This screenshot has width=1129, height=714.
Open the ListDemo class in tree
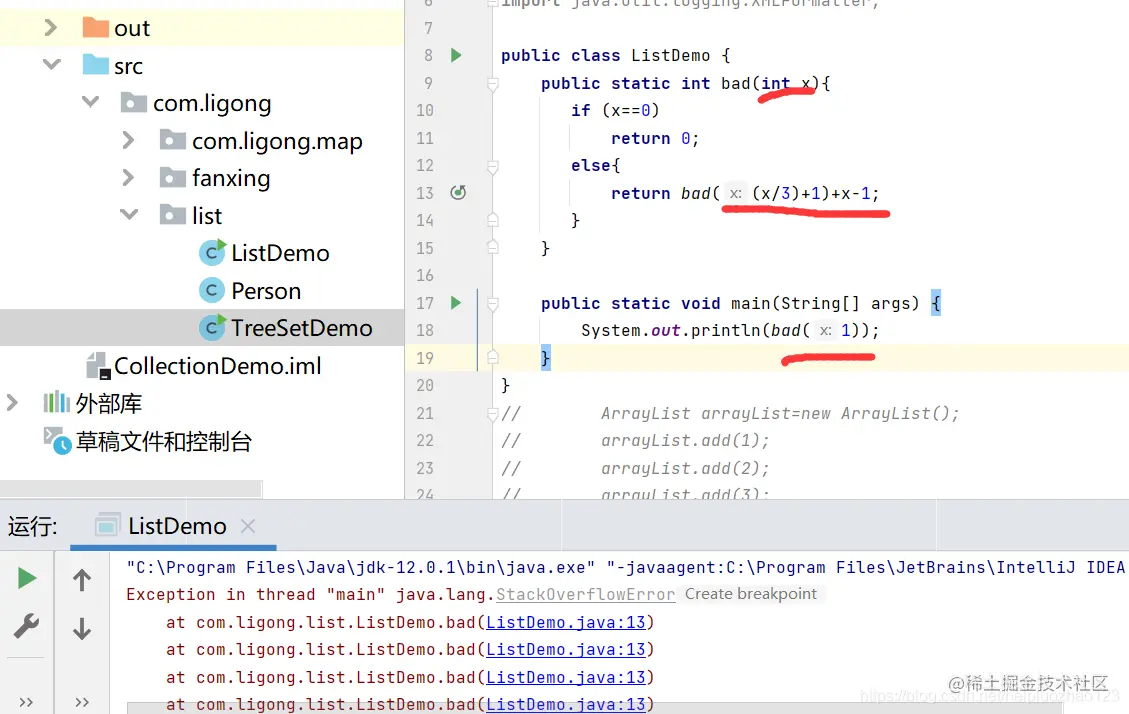pos(279,253)
